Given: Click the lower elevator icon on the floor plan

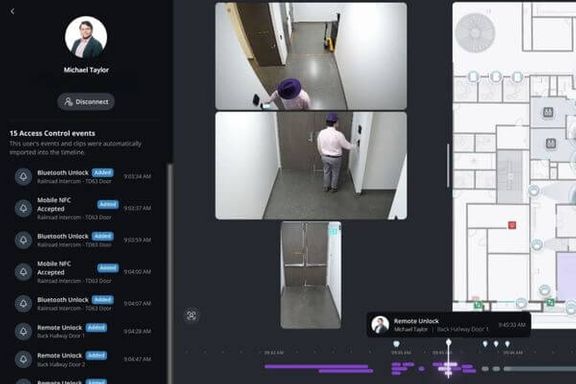Looking at the screenshot, I should pos(550,143).
